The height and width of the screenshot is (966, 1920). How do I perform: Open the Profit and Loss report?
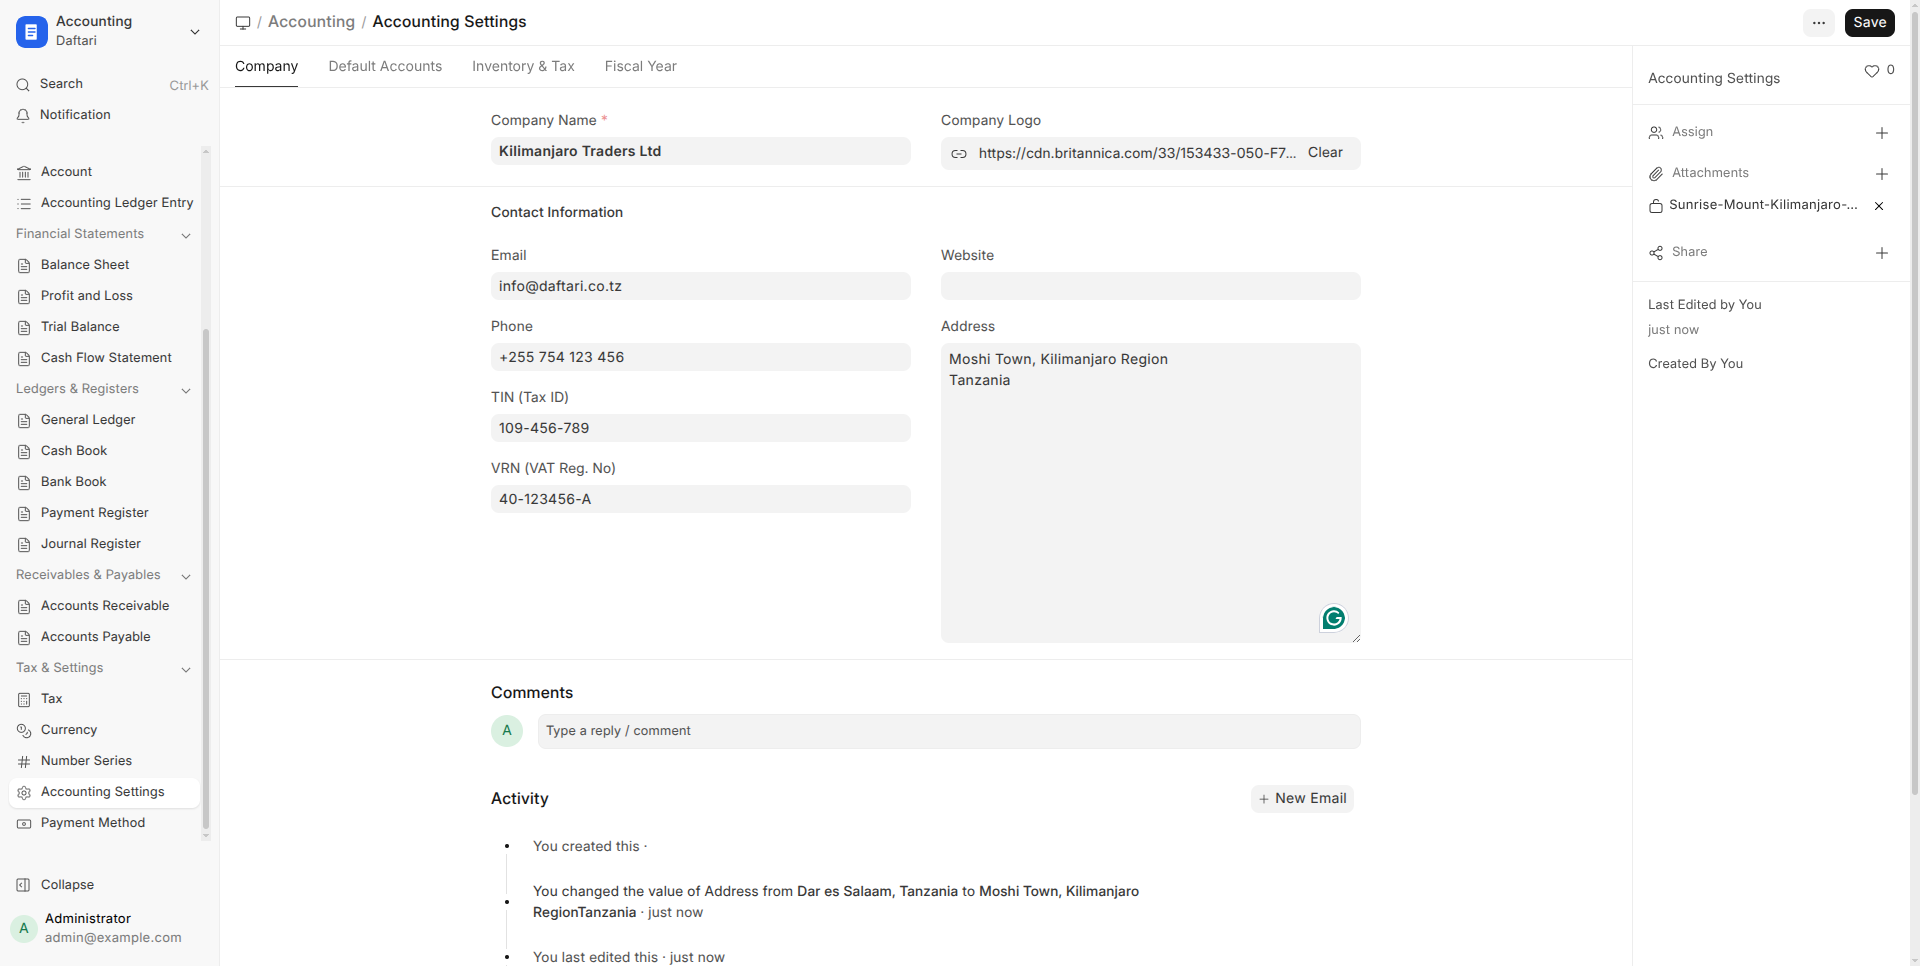104,296
